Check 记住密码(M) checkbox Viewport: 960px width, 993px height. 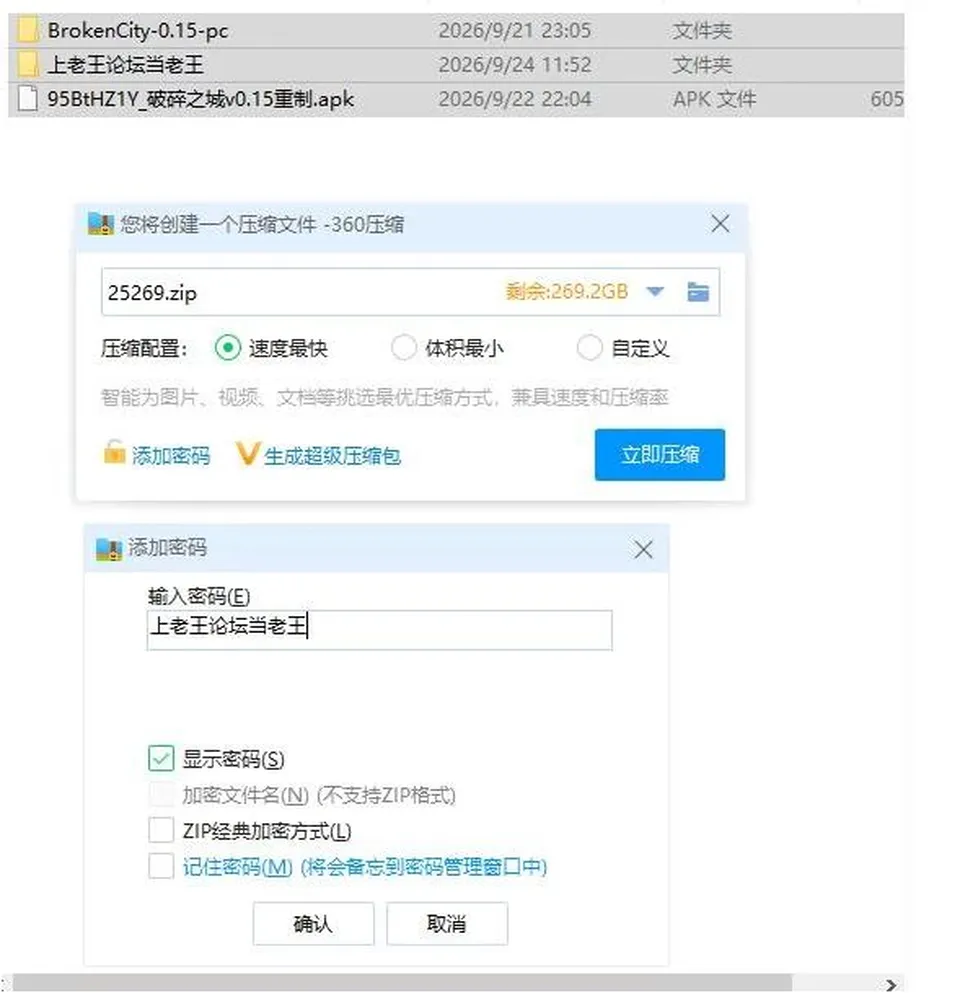(x=161, y=866)
